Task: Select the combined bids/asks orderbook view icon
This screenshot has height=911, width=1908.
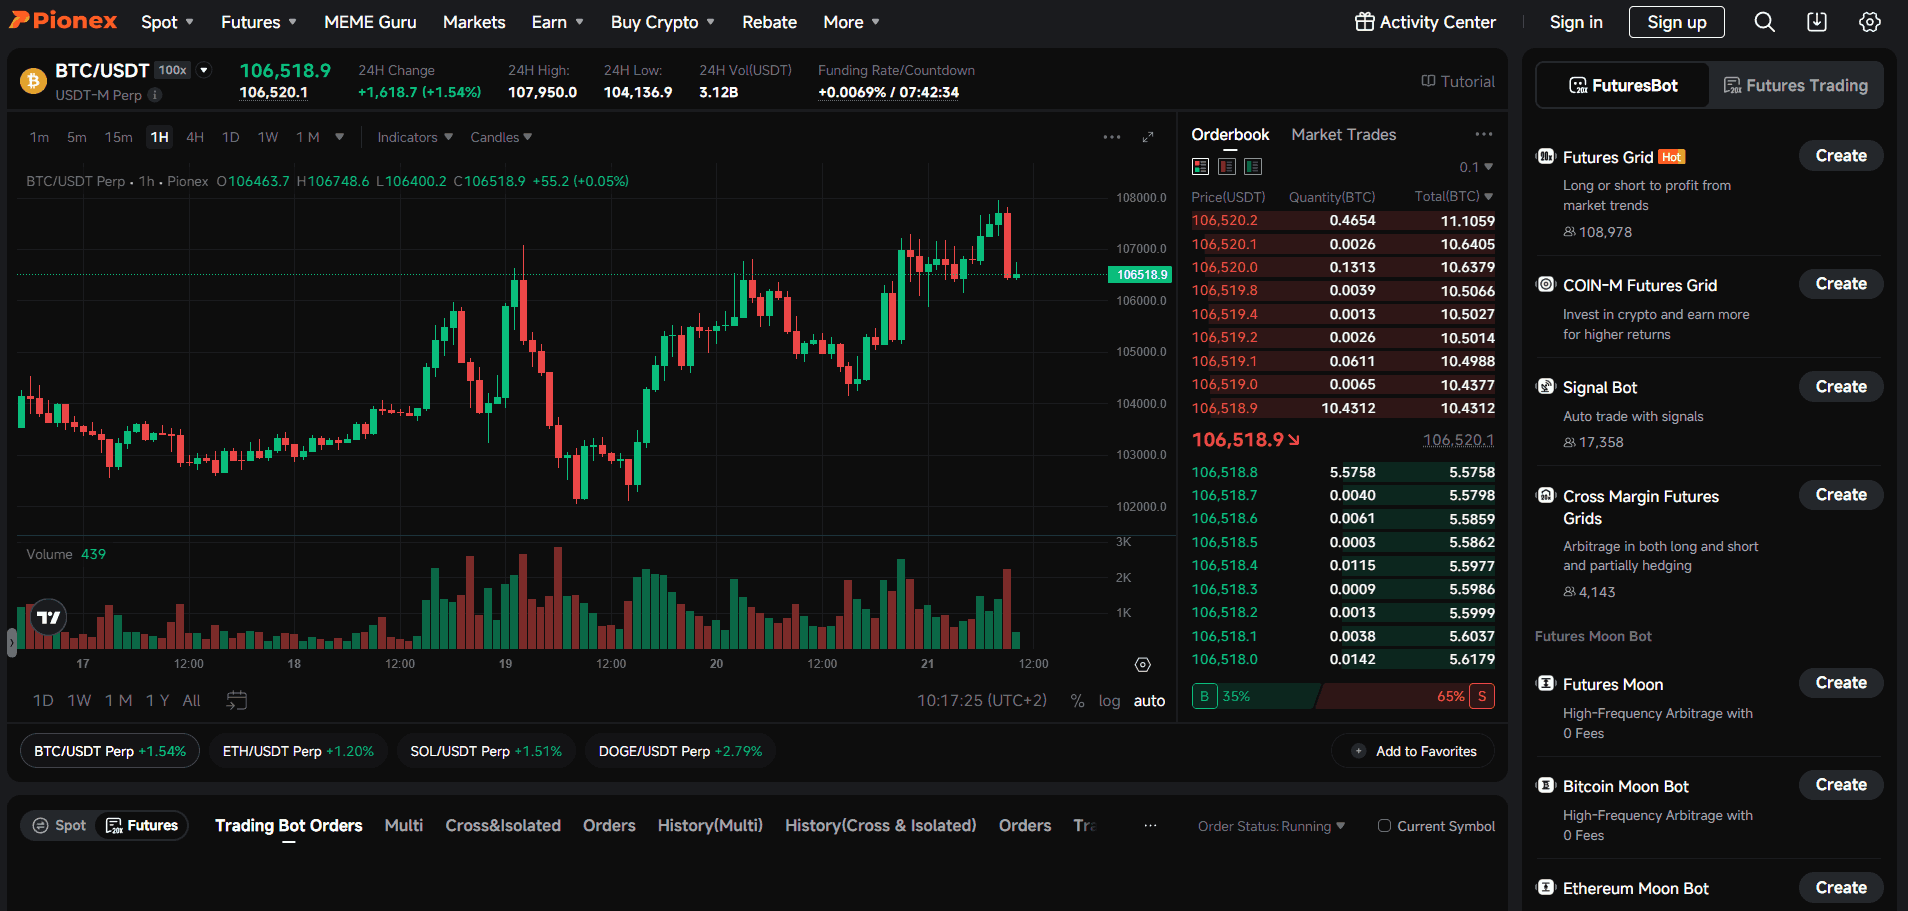Action: coord(1200,167)
